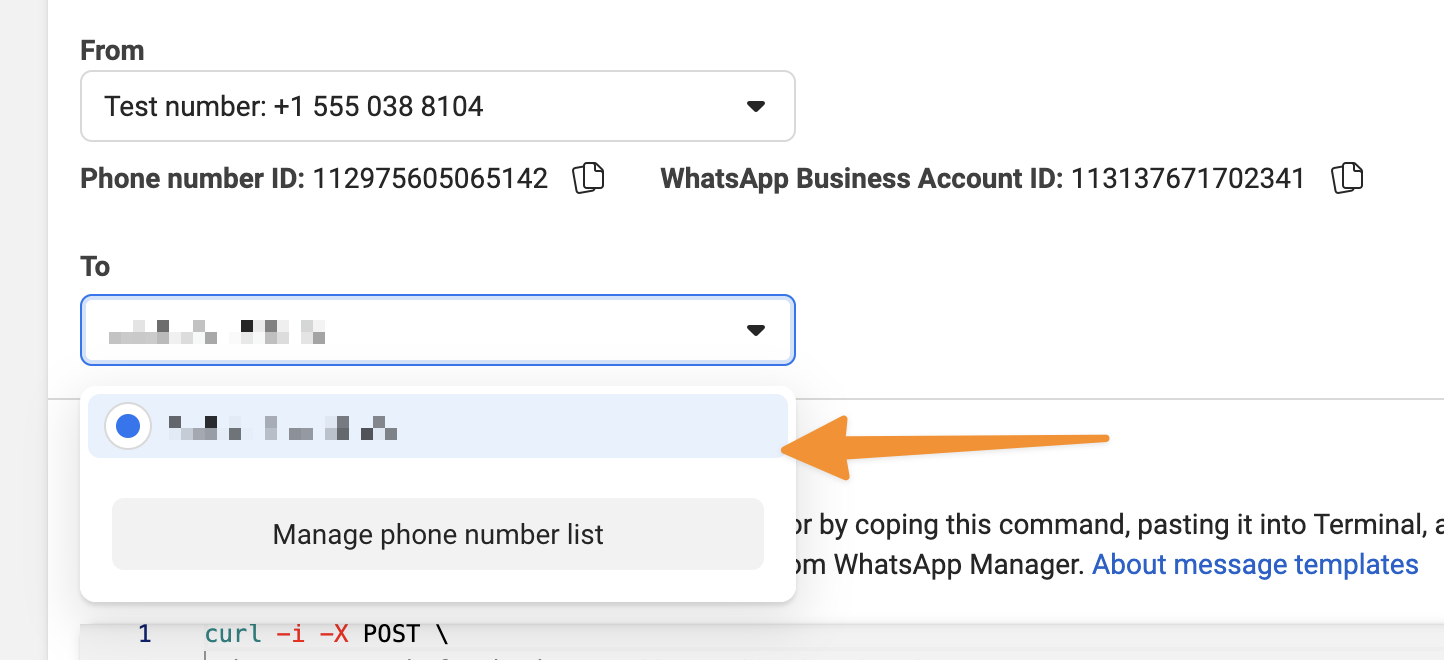Click the chevron on the From selector
The image size is (1444, 660).
[757, 106]
